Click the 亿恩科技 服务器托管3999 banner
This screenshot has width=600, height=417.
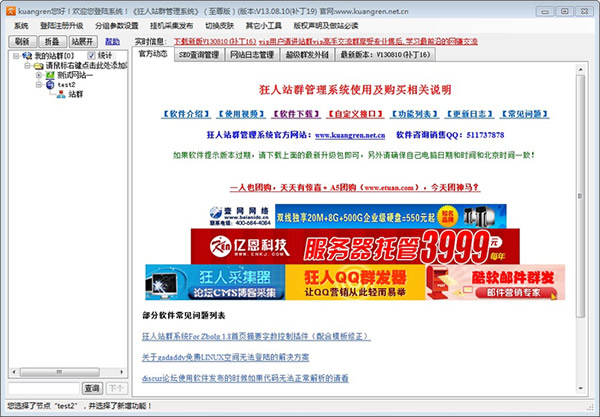355,246
